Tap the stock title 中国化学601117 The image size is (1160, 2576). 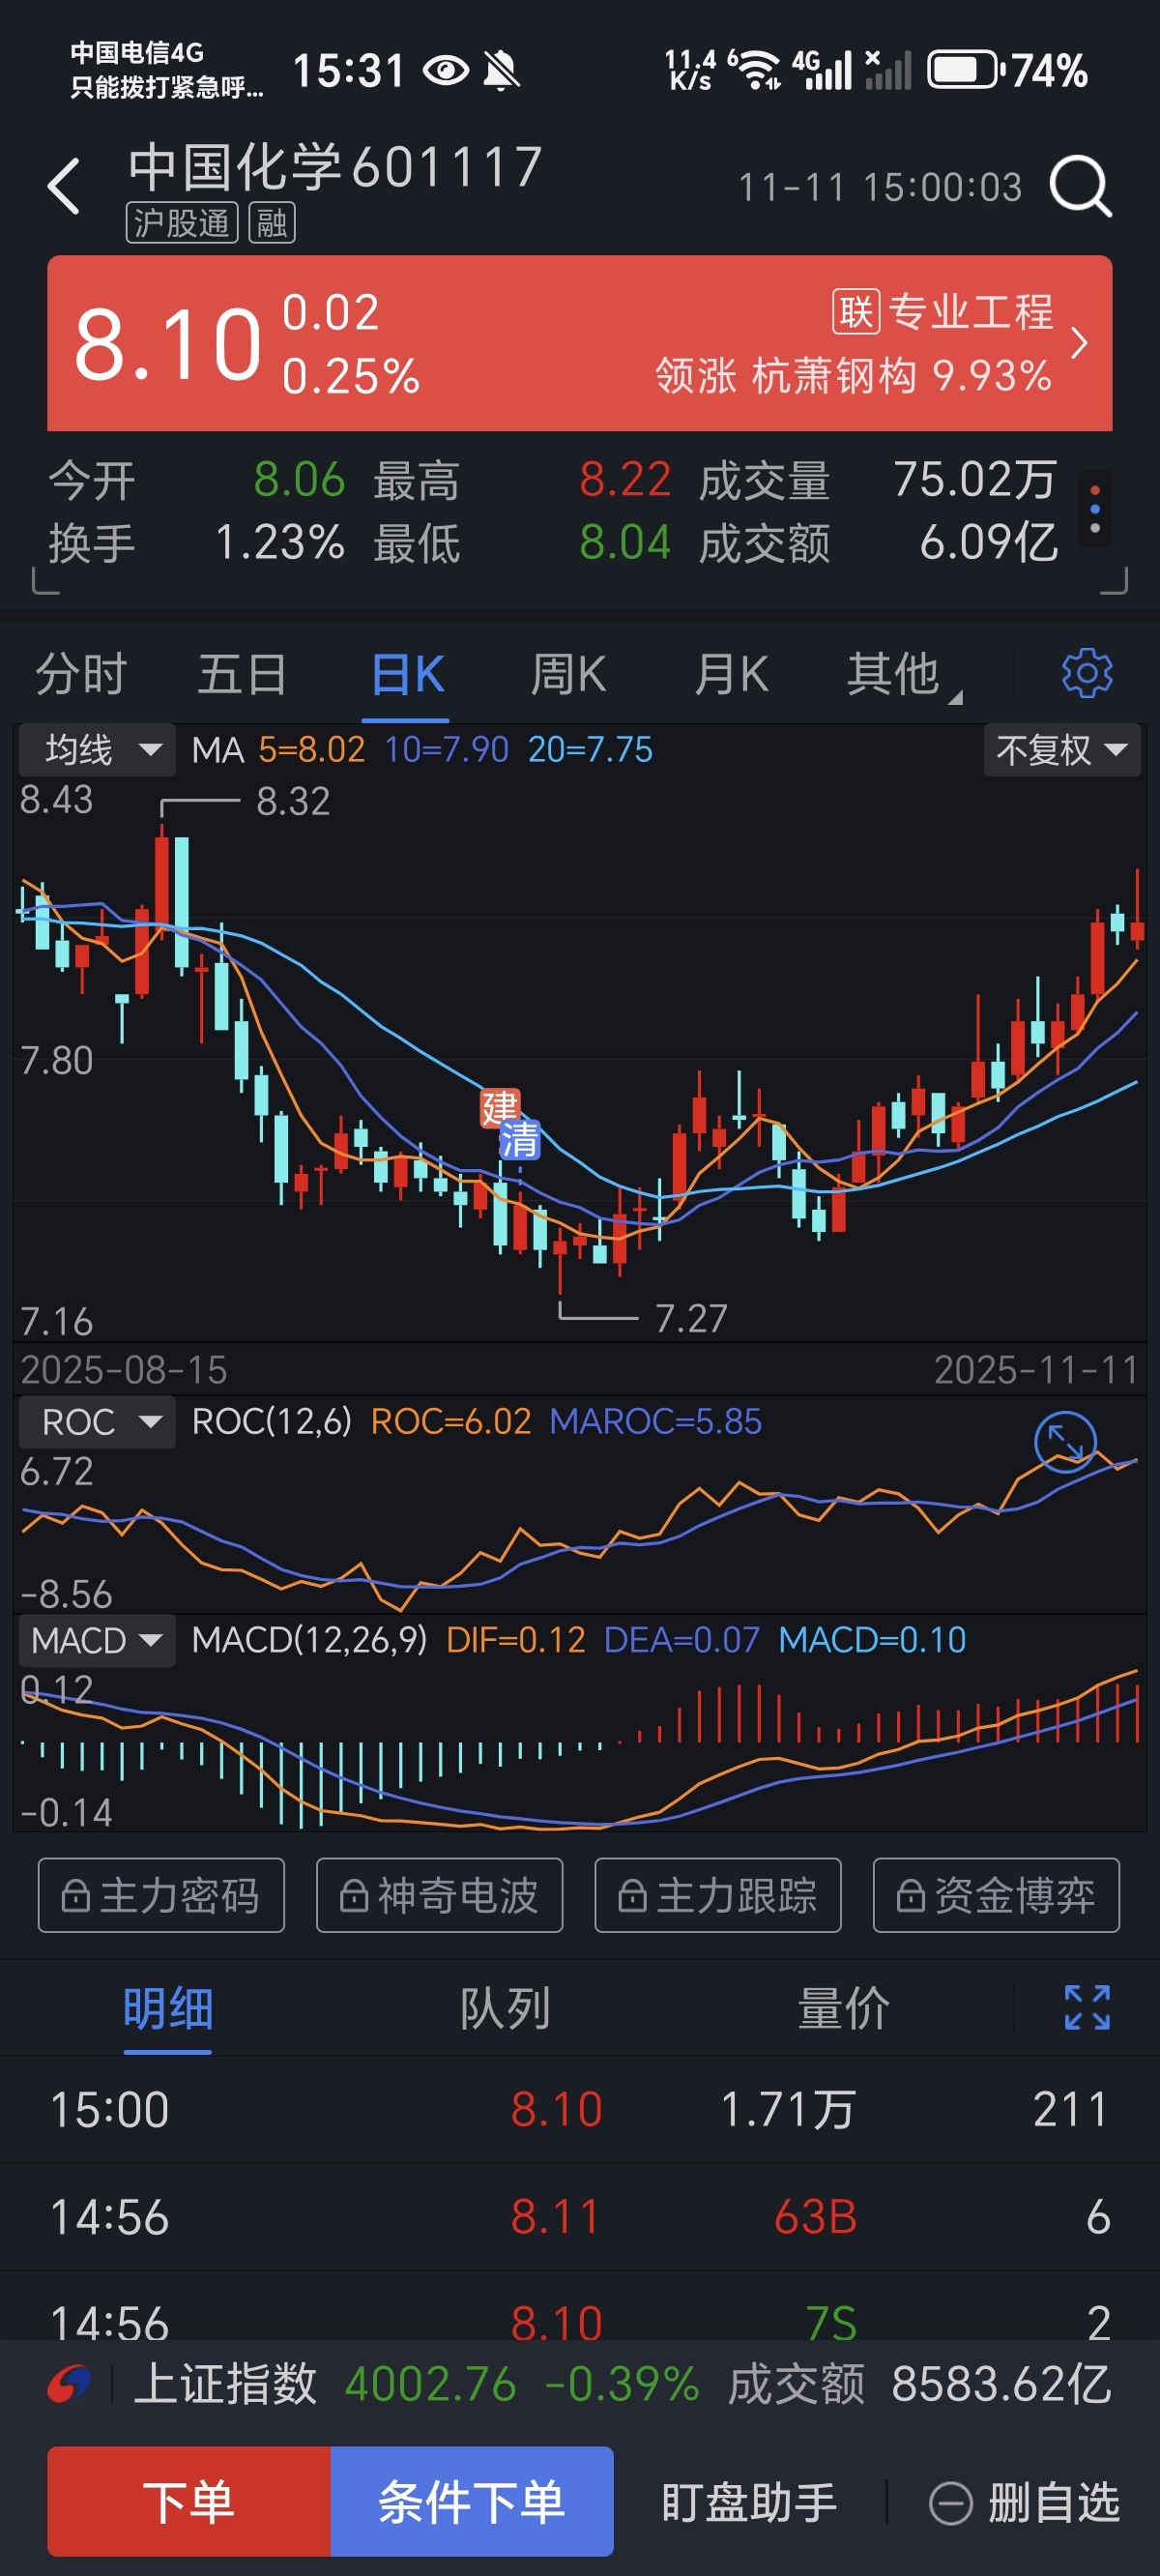pos(336,166)
